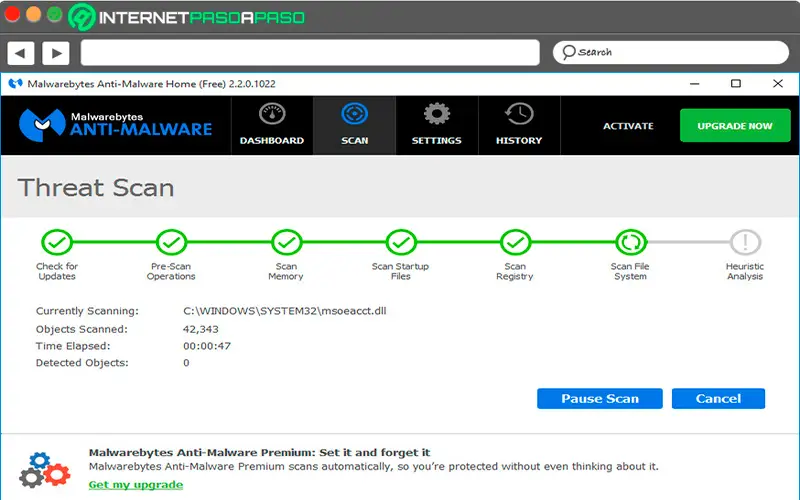Image resolution: width=800 pixels, height=500 pixels.
Task: Click the browser address bar field
Action: tap(310, 53)
